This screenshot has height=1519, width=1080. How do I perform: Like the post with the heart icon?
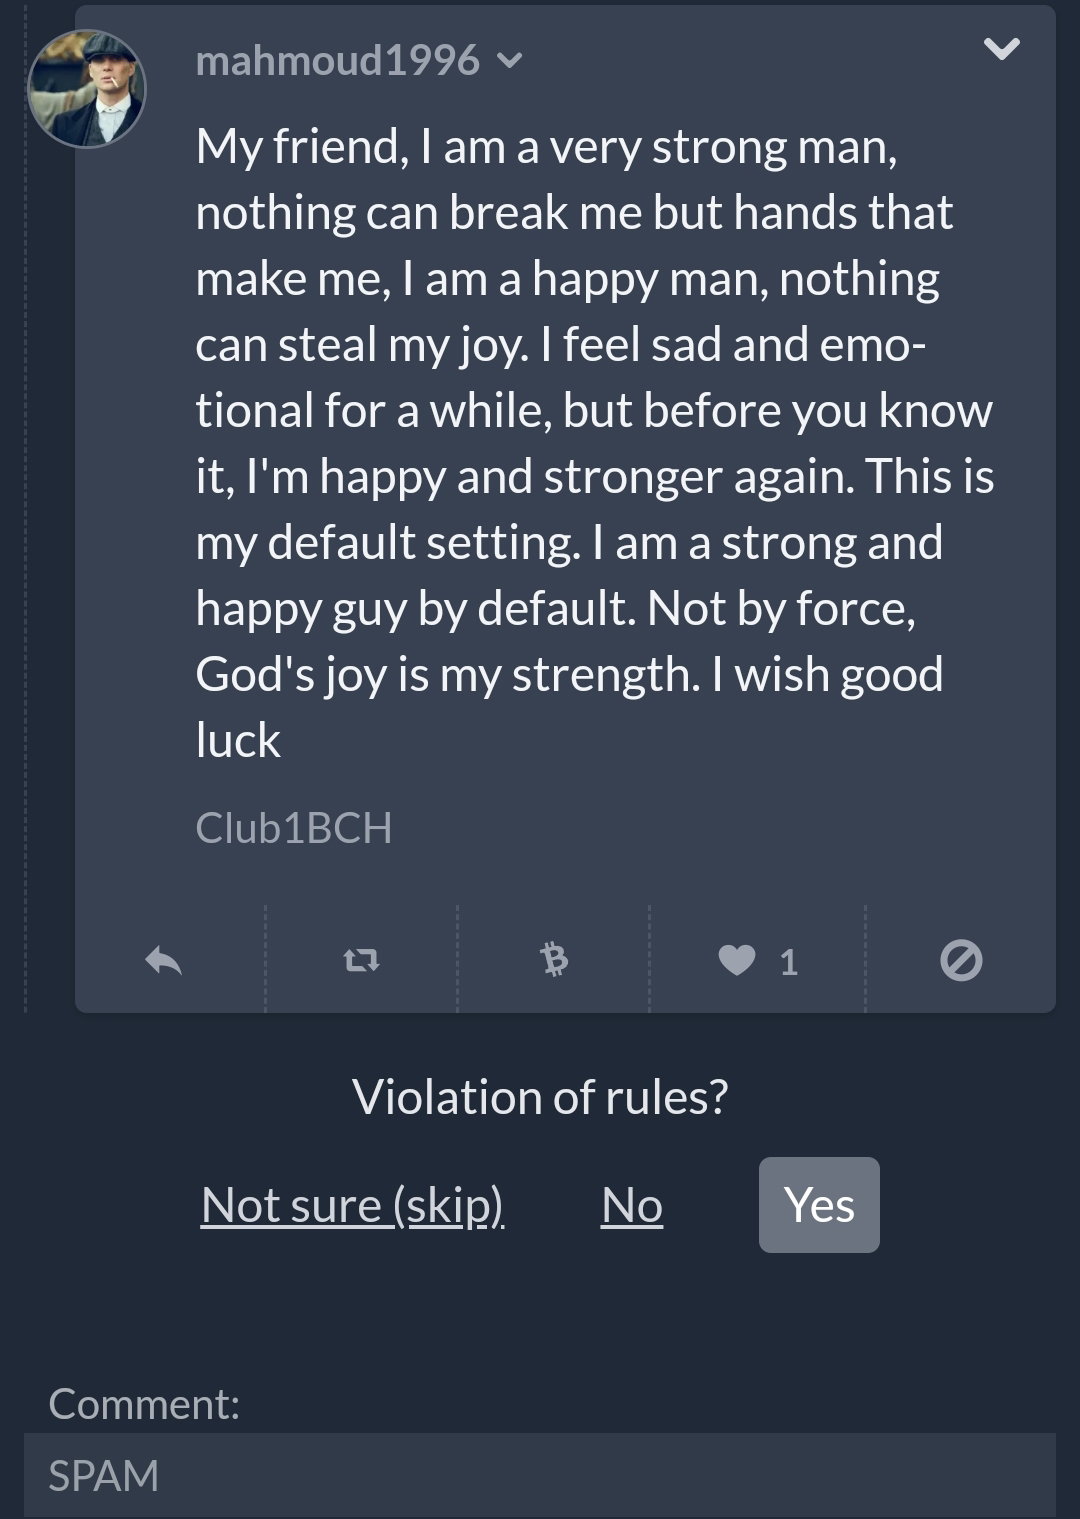[x=737, y=960]
